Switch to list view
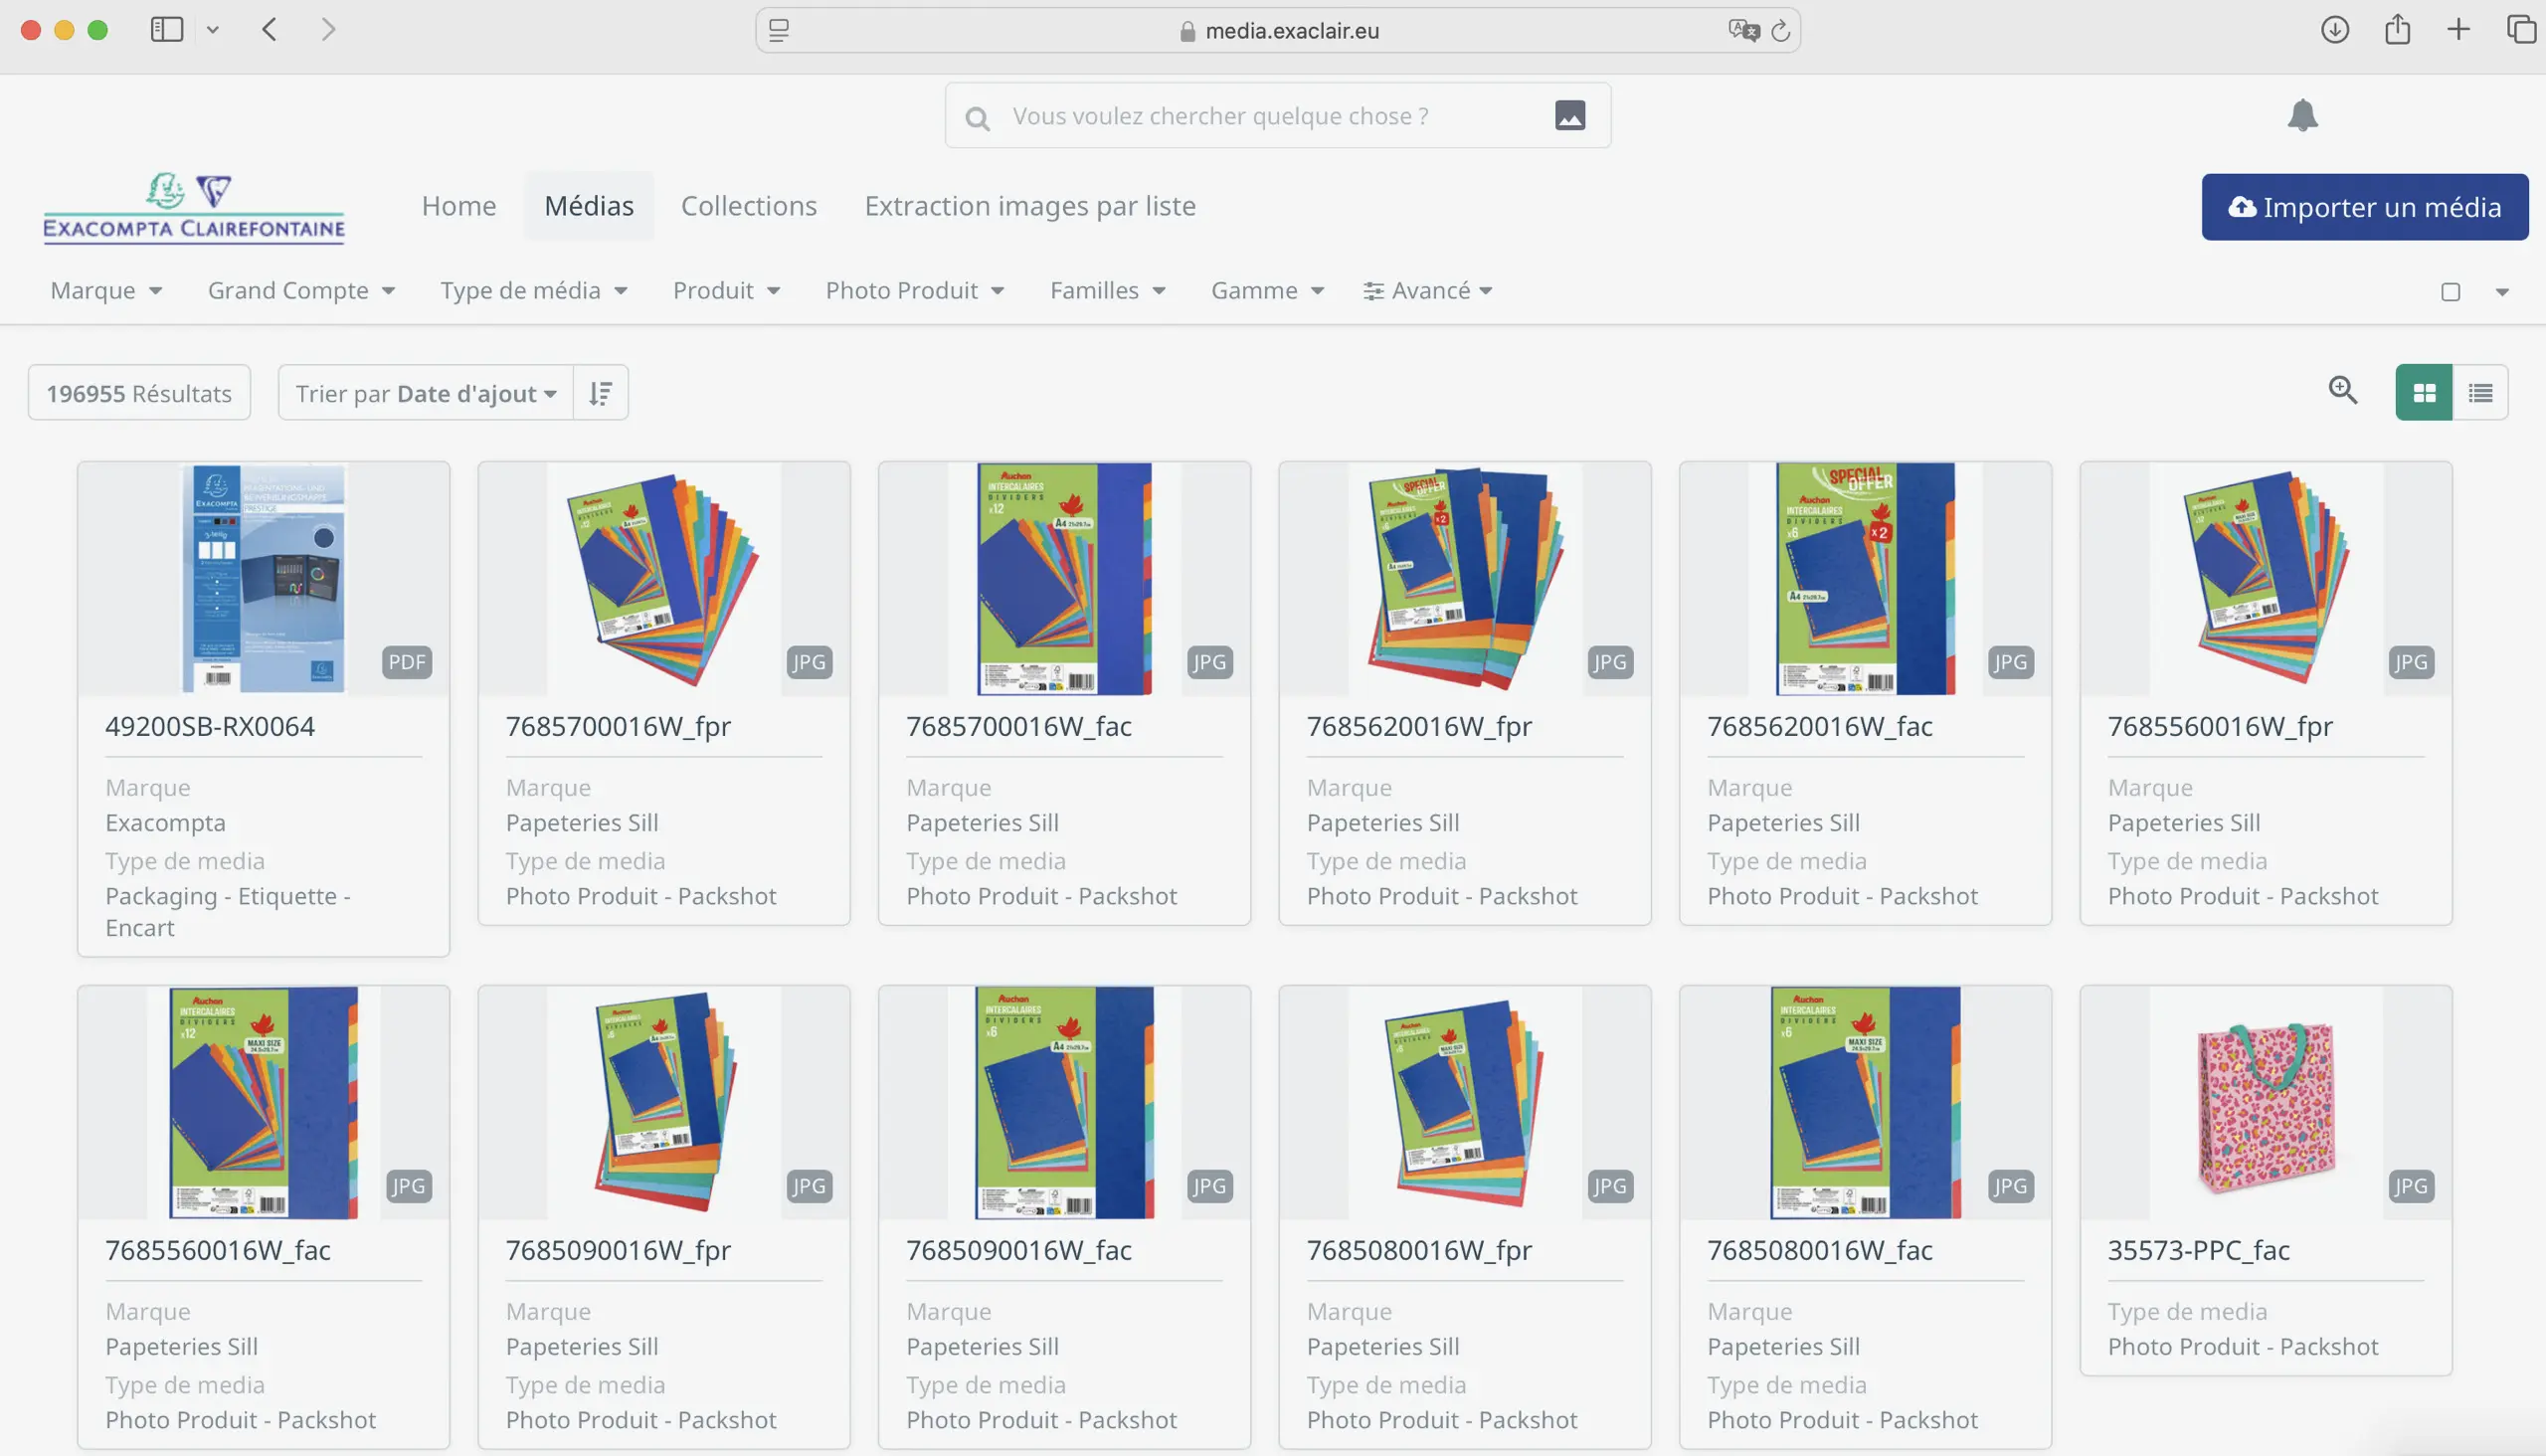The height and width of the screenshot is (1456, 2546). (2480, 393)
